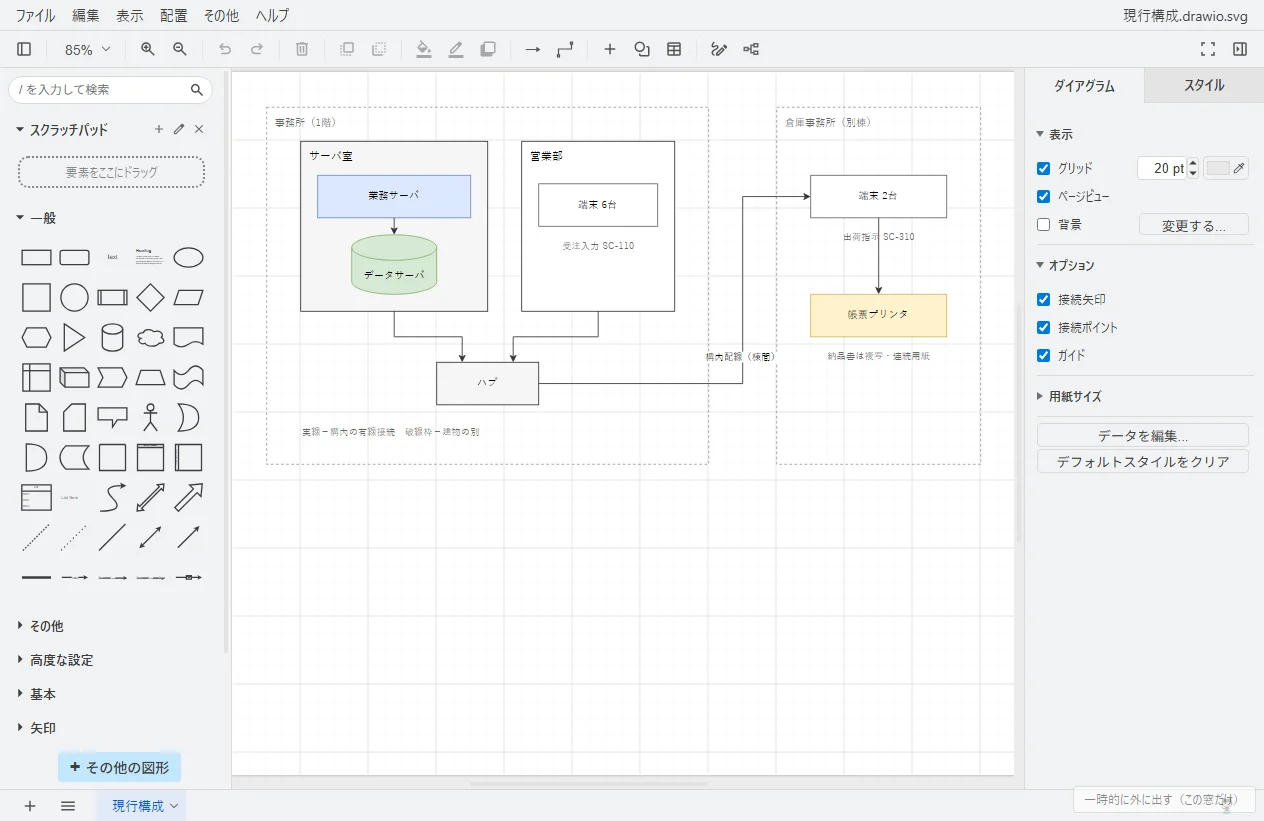Click the delete trash icon

tap(302, 49)
